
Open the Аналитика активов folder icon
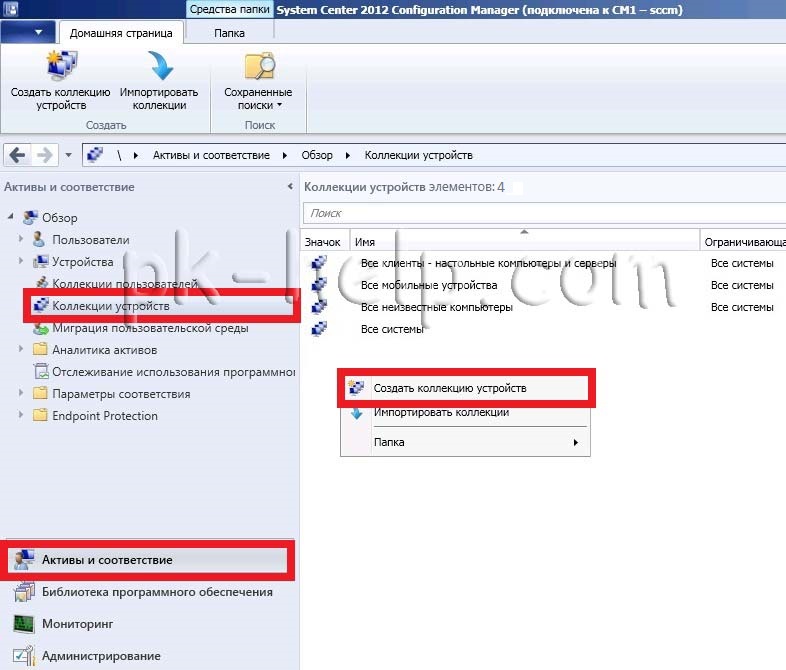(x=40, y=349)
